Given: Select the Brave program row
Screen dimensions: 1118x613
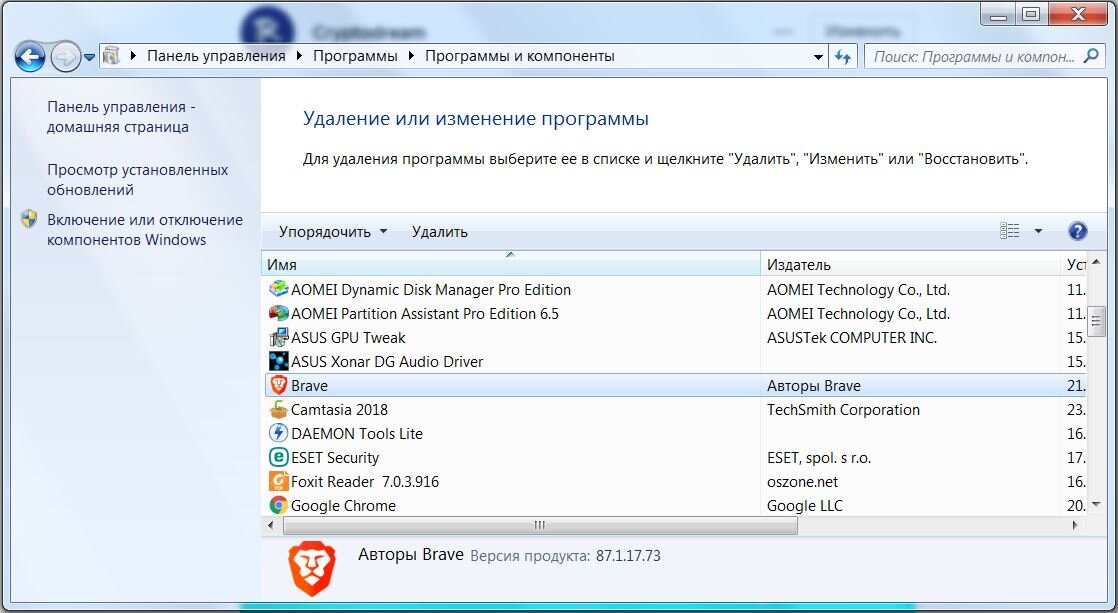Looking at the screenshot, I should pos(675,386).
